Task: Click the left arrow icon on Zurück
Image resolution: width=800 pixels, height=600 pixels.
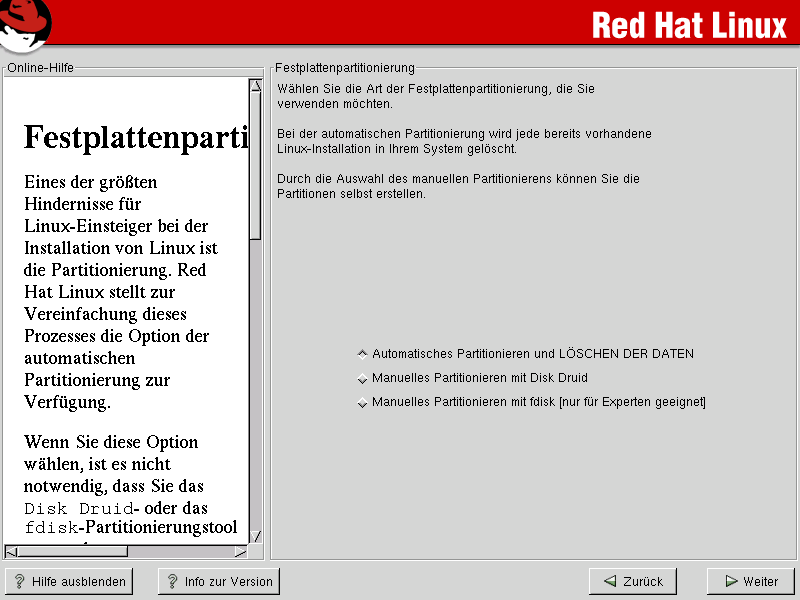Action: [x=608, y=581]
